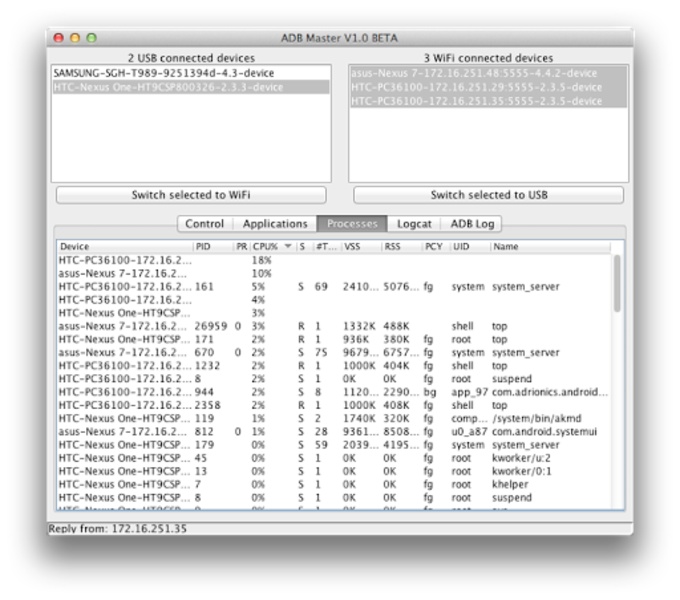Screen dimensions: 680x600
Task: Select top process row PID 2358
Action: coord(334,405)
